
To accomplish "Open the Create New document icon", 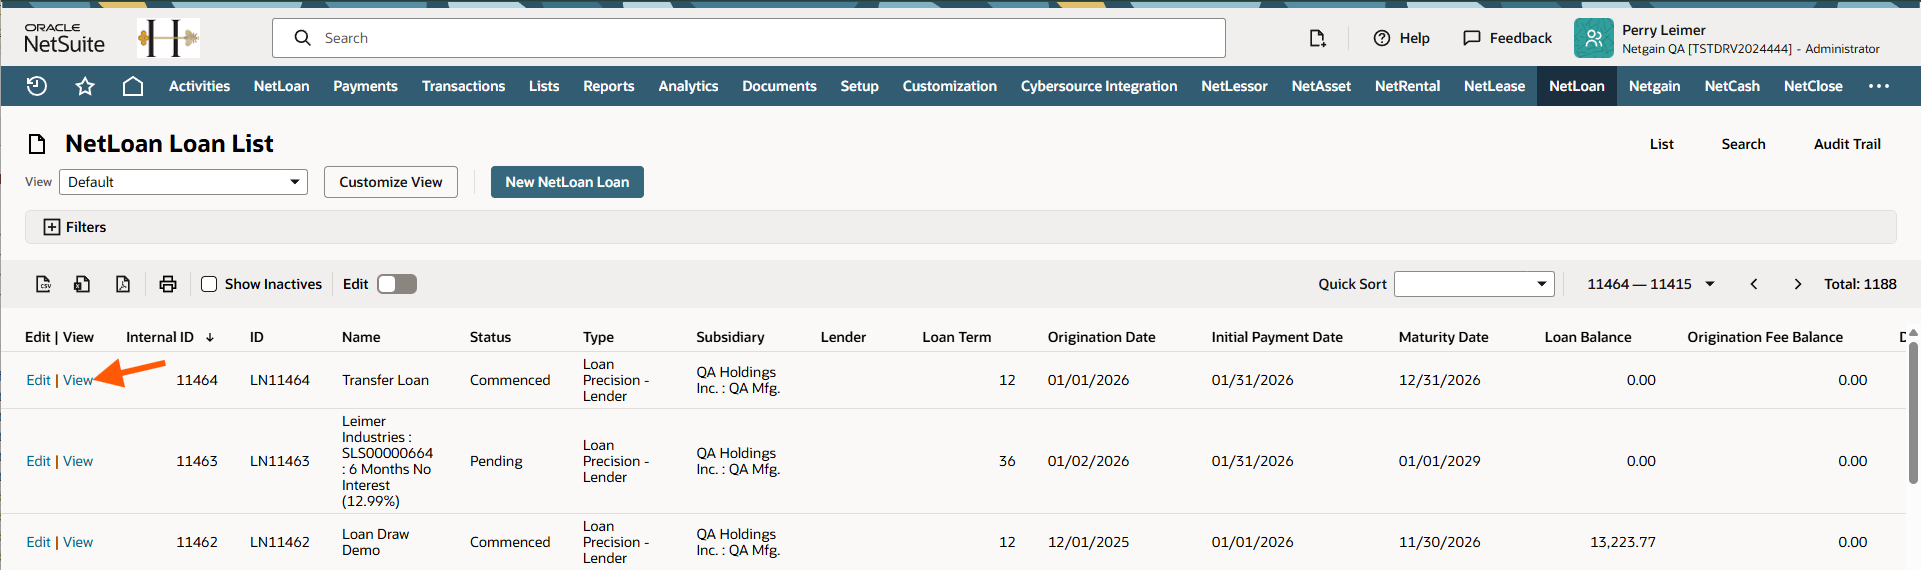I will (1317, 38).
